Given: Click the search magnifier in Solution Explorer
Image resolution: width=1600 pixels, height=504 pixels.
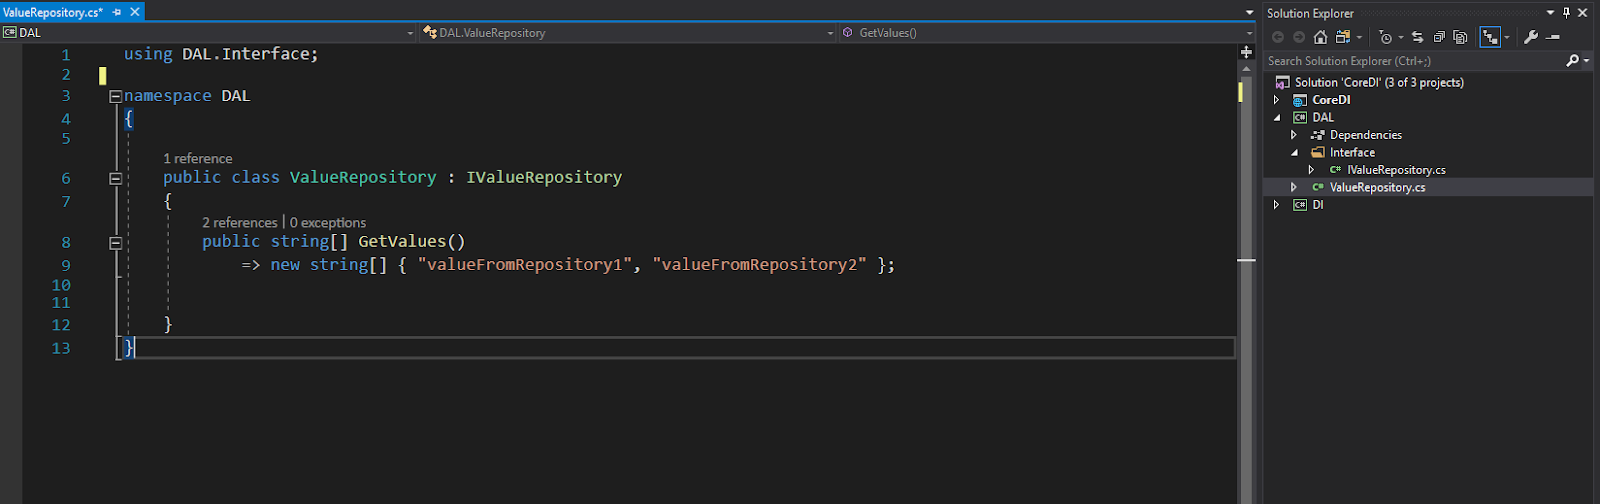Looking at the screenshot, I should [x=1572, y=61].
